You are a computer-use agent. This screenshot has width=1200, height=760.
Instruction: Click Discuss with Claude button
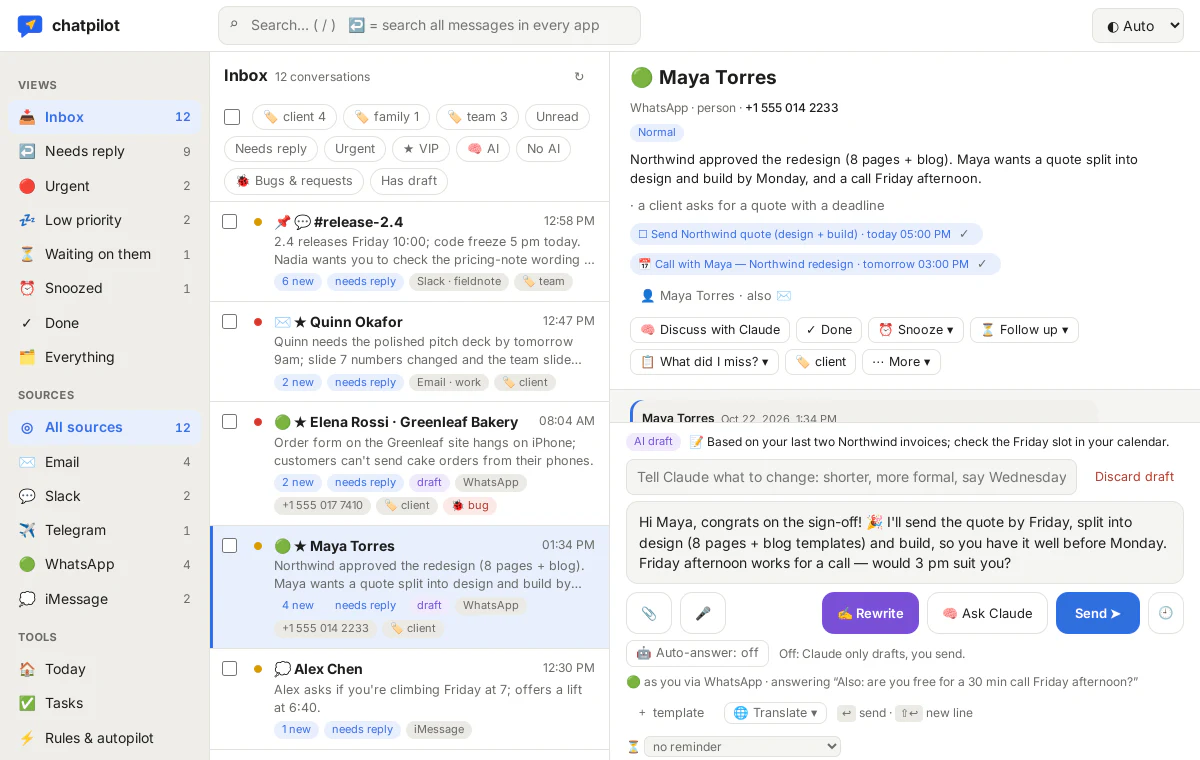710,330
